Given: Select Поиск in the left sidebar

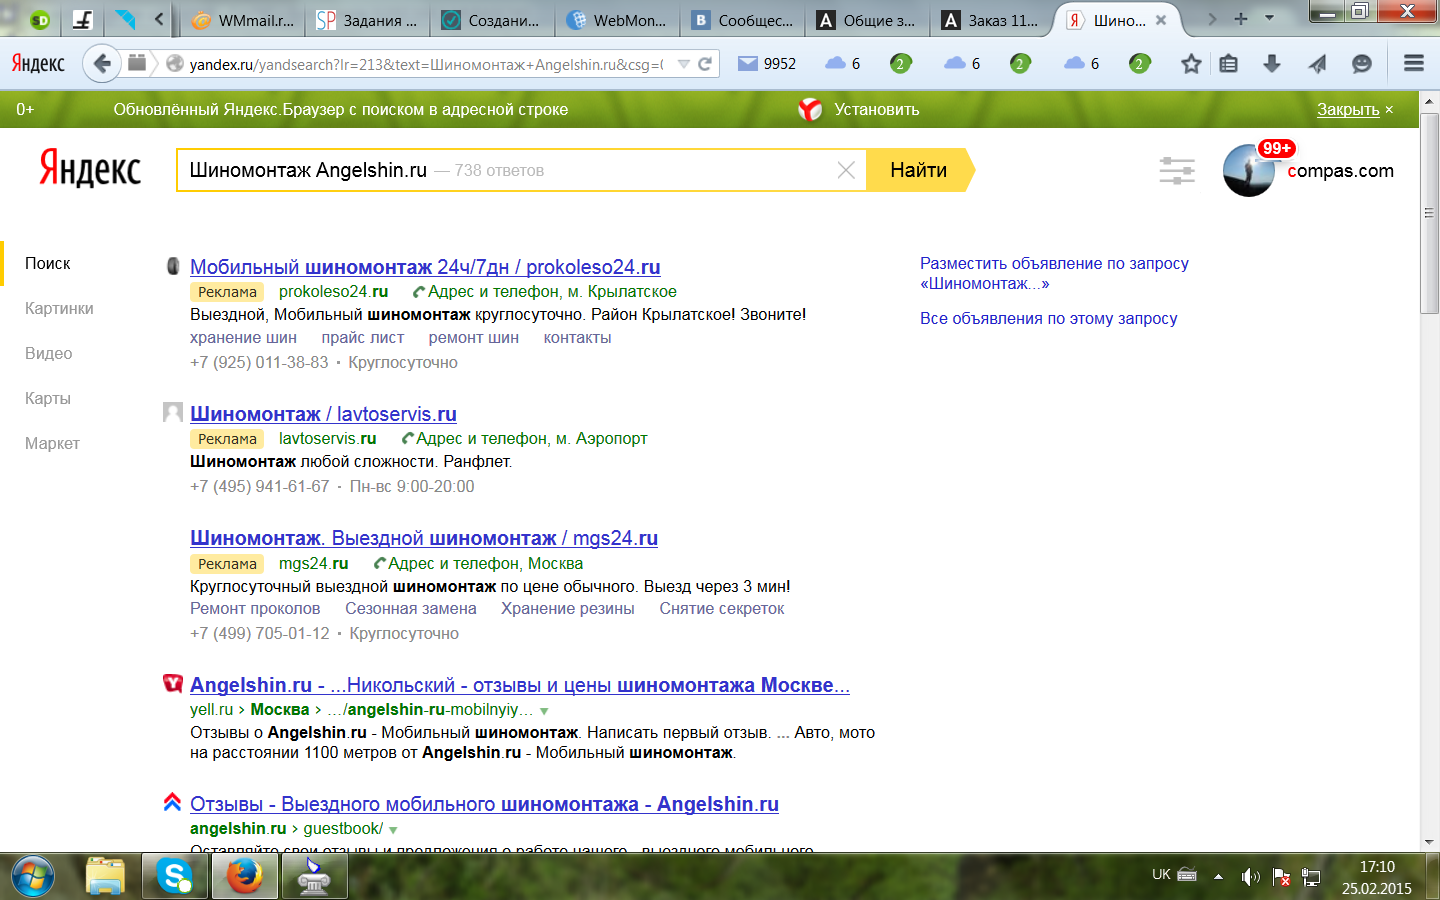Looking at the screenshot, I should [x=47, y=264].
